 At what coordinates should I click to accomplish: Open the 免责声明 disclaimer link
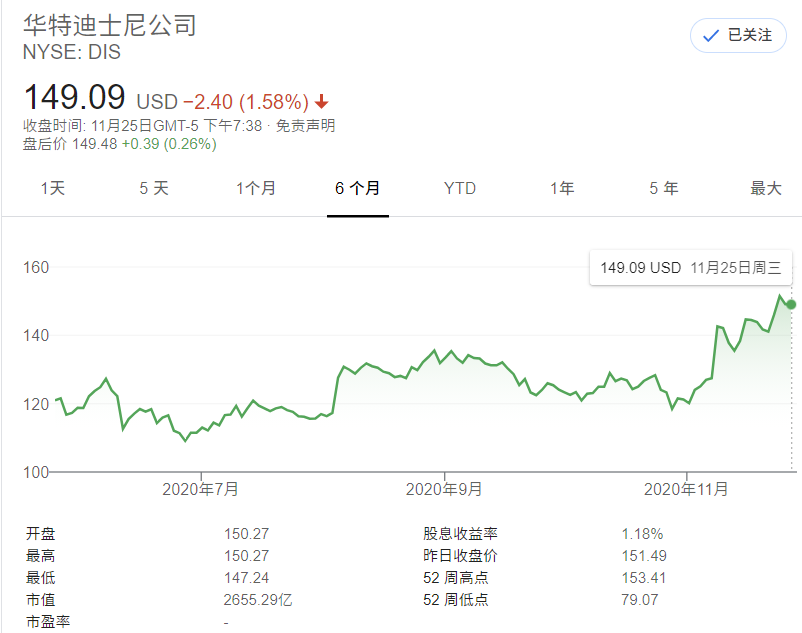coord(306,125)
